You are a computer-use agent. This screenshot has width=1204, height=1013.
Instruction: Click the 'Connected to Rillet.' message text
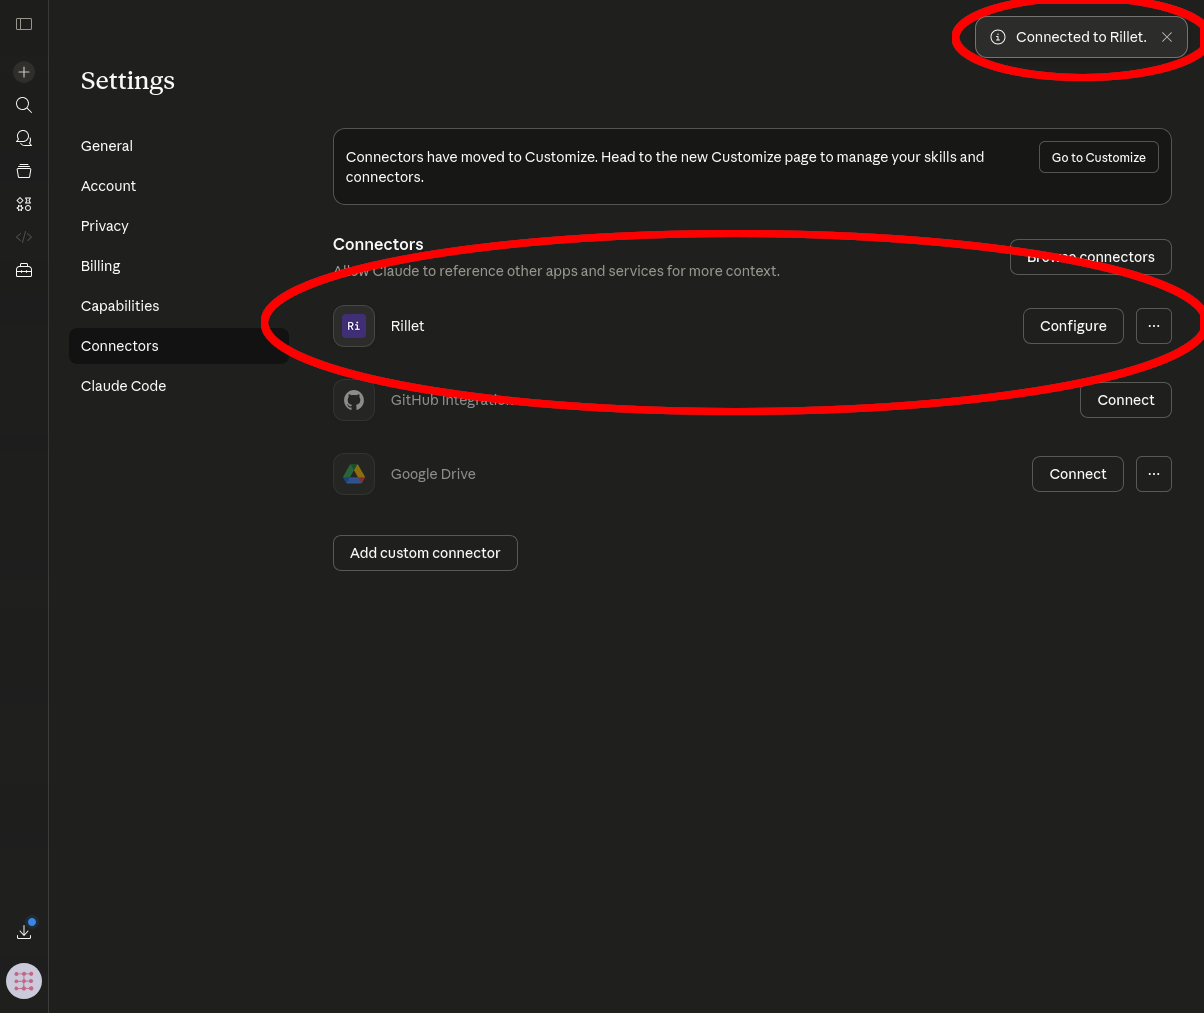(x=1081, y=37)
